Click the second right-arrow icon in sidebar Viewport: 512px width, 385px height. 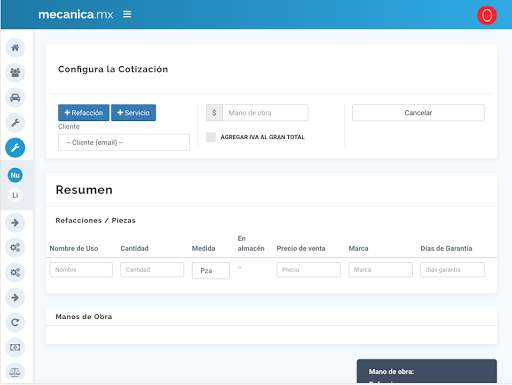pyautogui.click(x=15, y=298)
